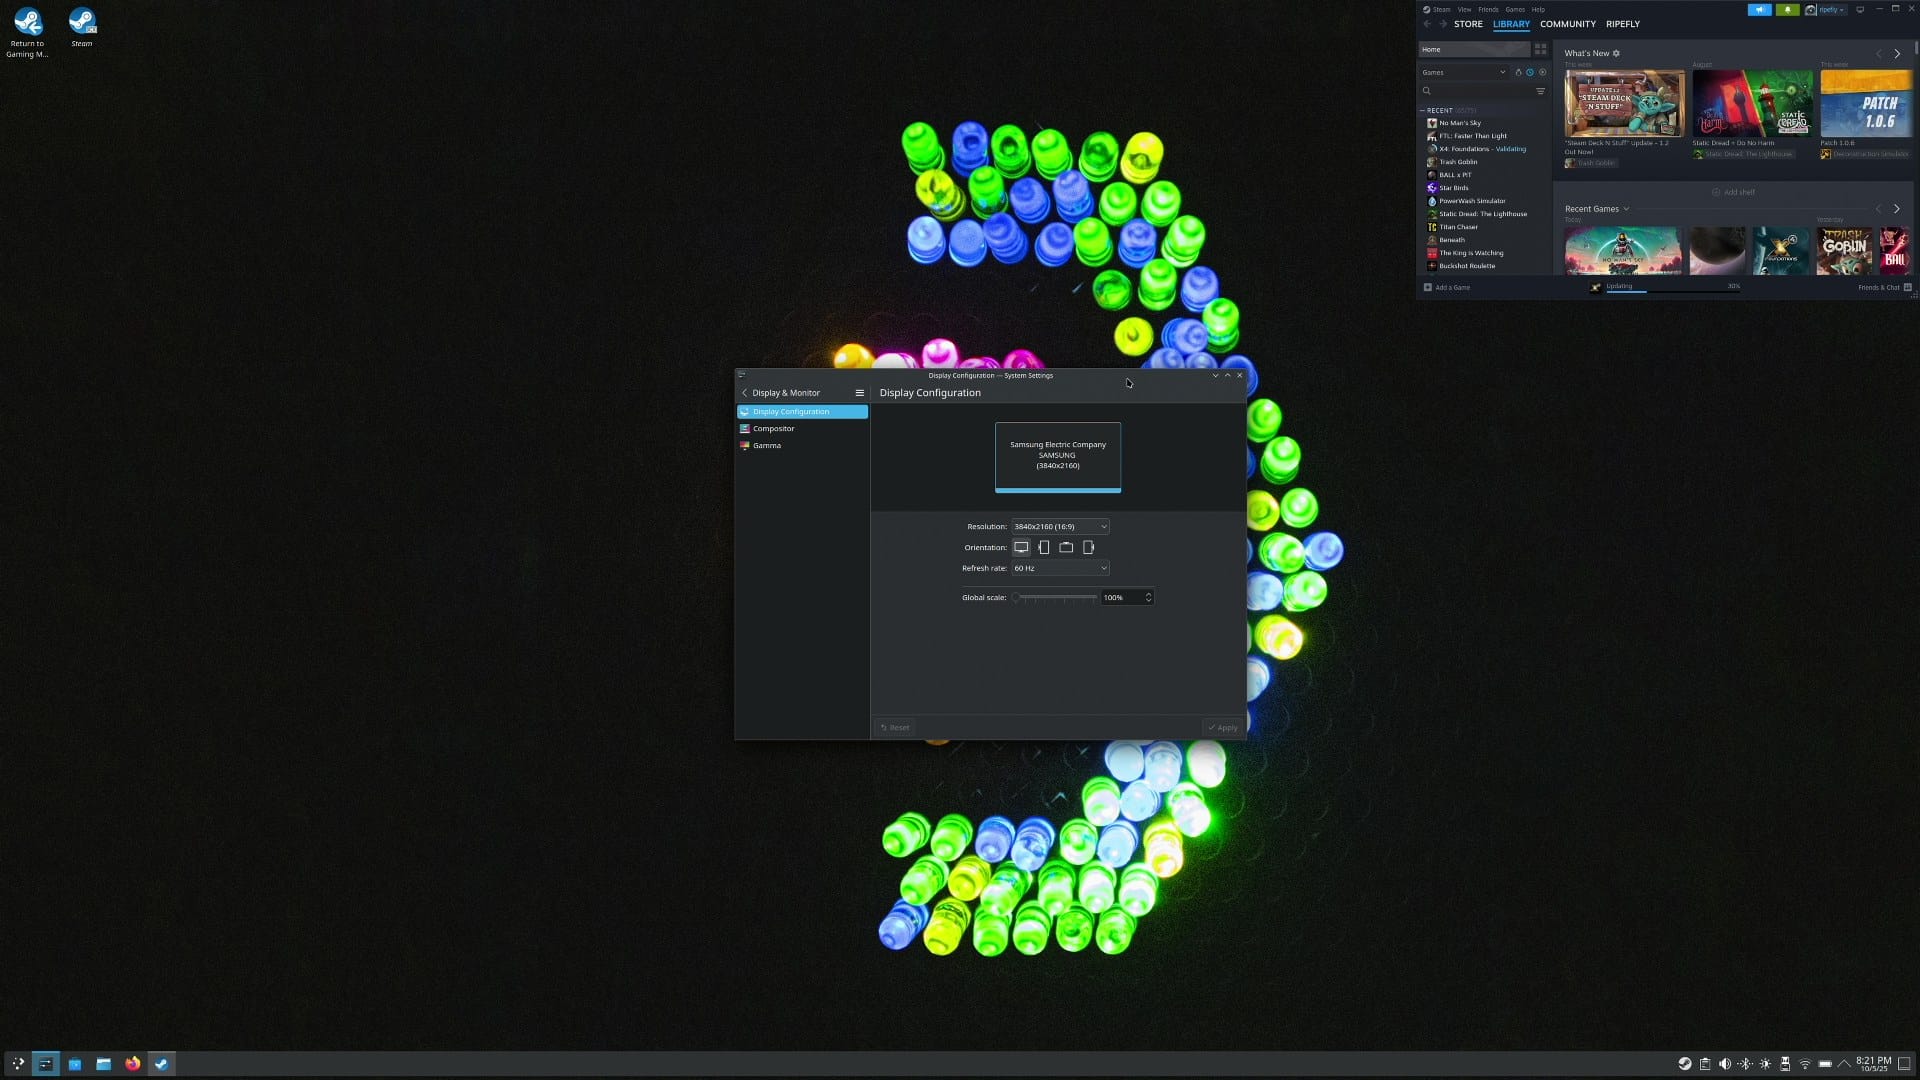Expand the Games collection dropdown in Steam

pos(1503,72)
